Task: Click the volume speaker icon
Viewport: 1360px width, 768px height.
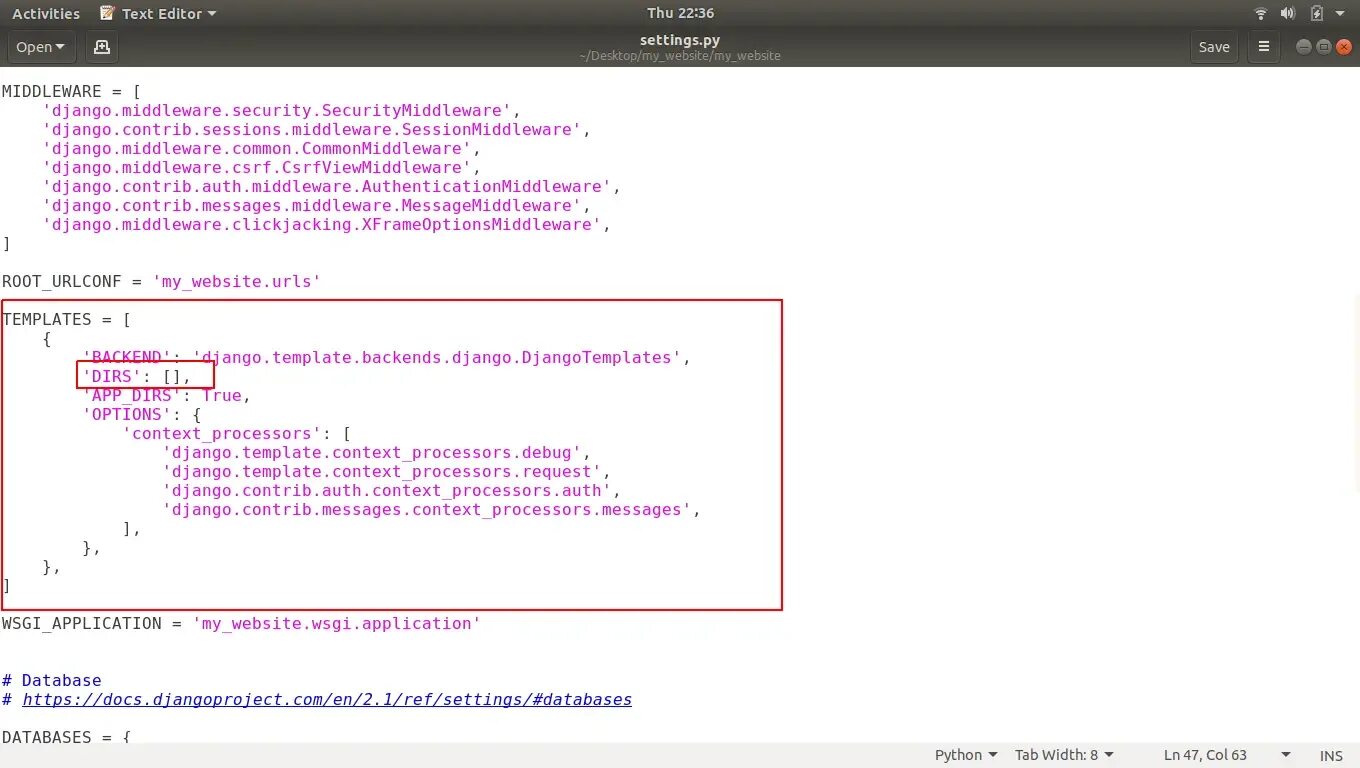Action: [x=1288, y=13]
